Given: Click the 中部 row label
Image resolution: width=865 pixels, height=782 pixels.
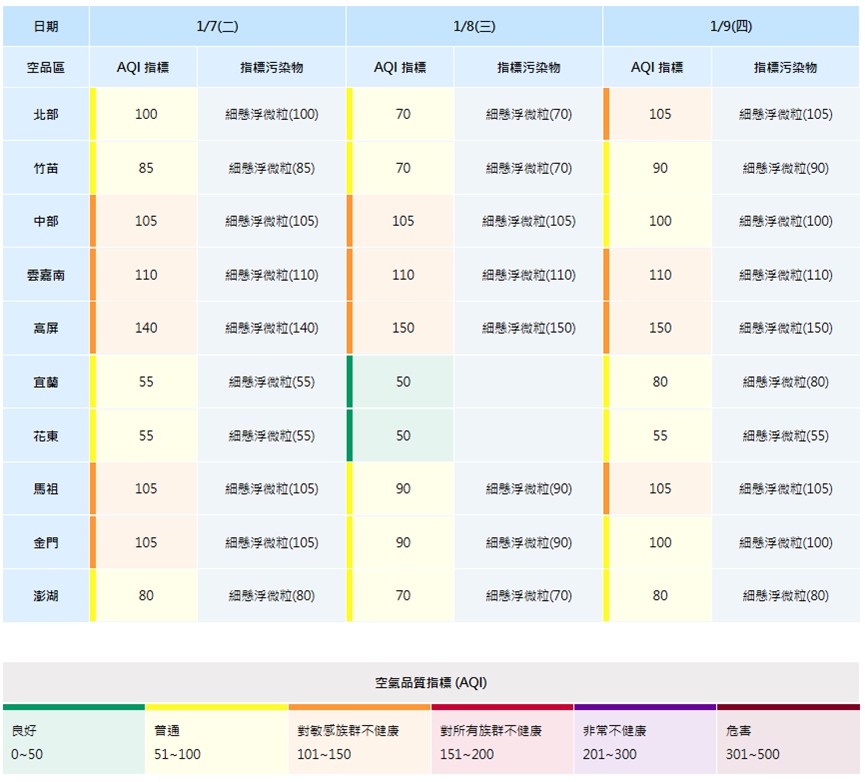Looking at the screenshot, I should tap(46, 221).
